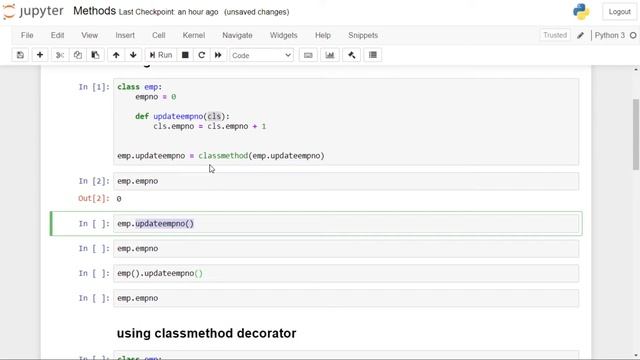The width and height of the screenshot is (640, 360).
Task: Interrupt the kernel with stop icon
Action: pos(185,55)
